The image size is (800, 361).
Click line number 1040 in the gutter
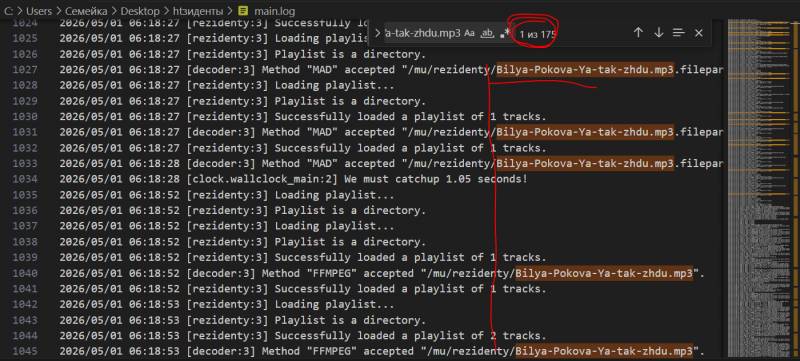(25, 273)
